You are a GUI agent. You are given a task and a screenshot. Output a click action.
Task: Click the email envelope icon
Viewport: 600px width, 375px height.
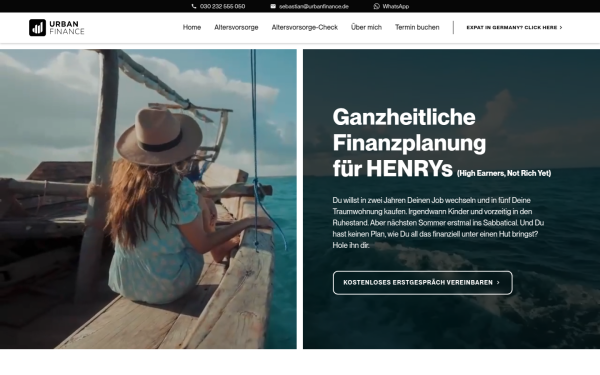pos(273,6)
